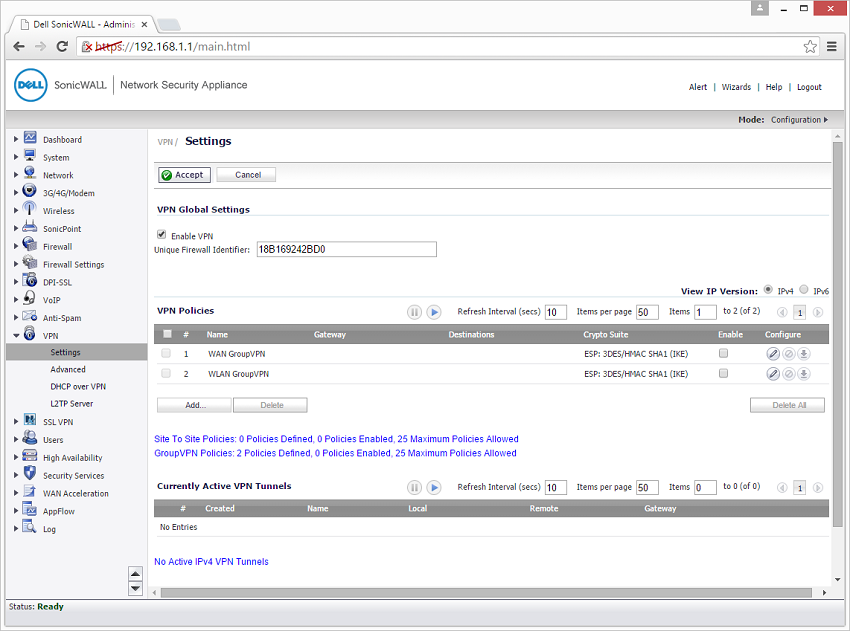Click the Unique Firewall Identifier field
This screenshot has width=850, height=631.
point(346,249)
